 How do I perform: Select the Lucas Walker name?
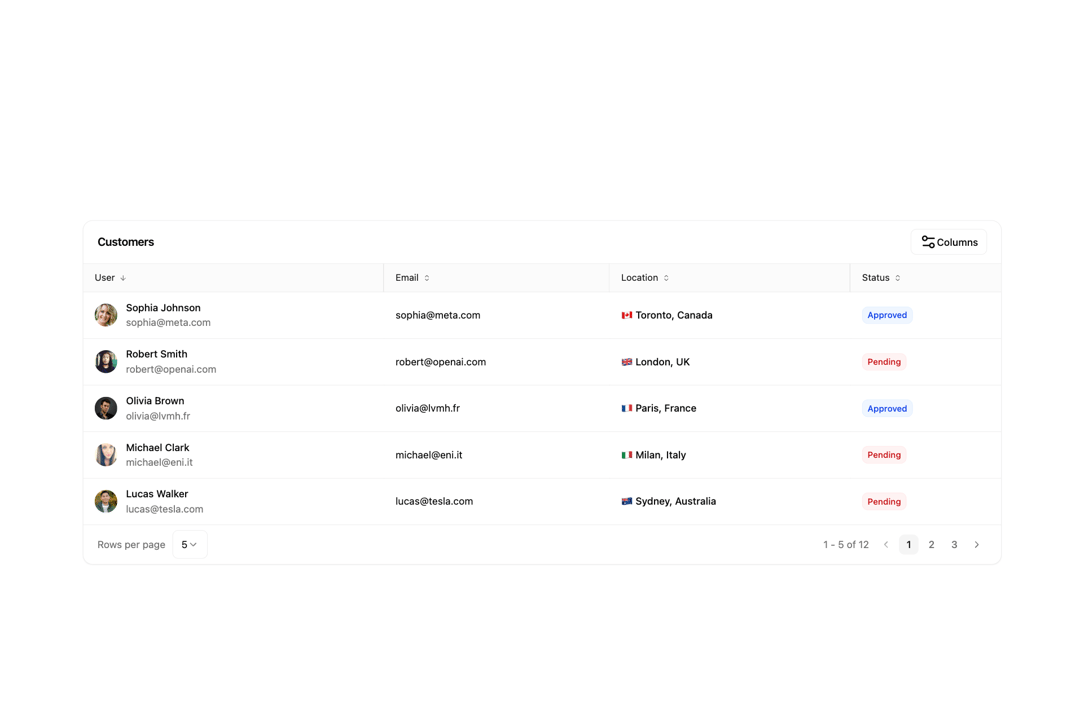click(157, 494)
